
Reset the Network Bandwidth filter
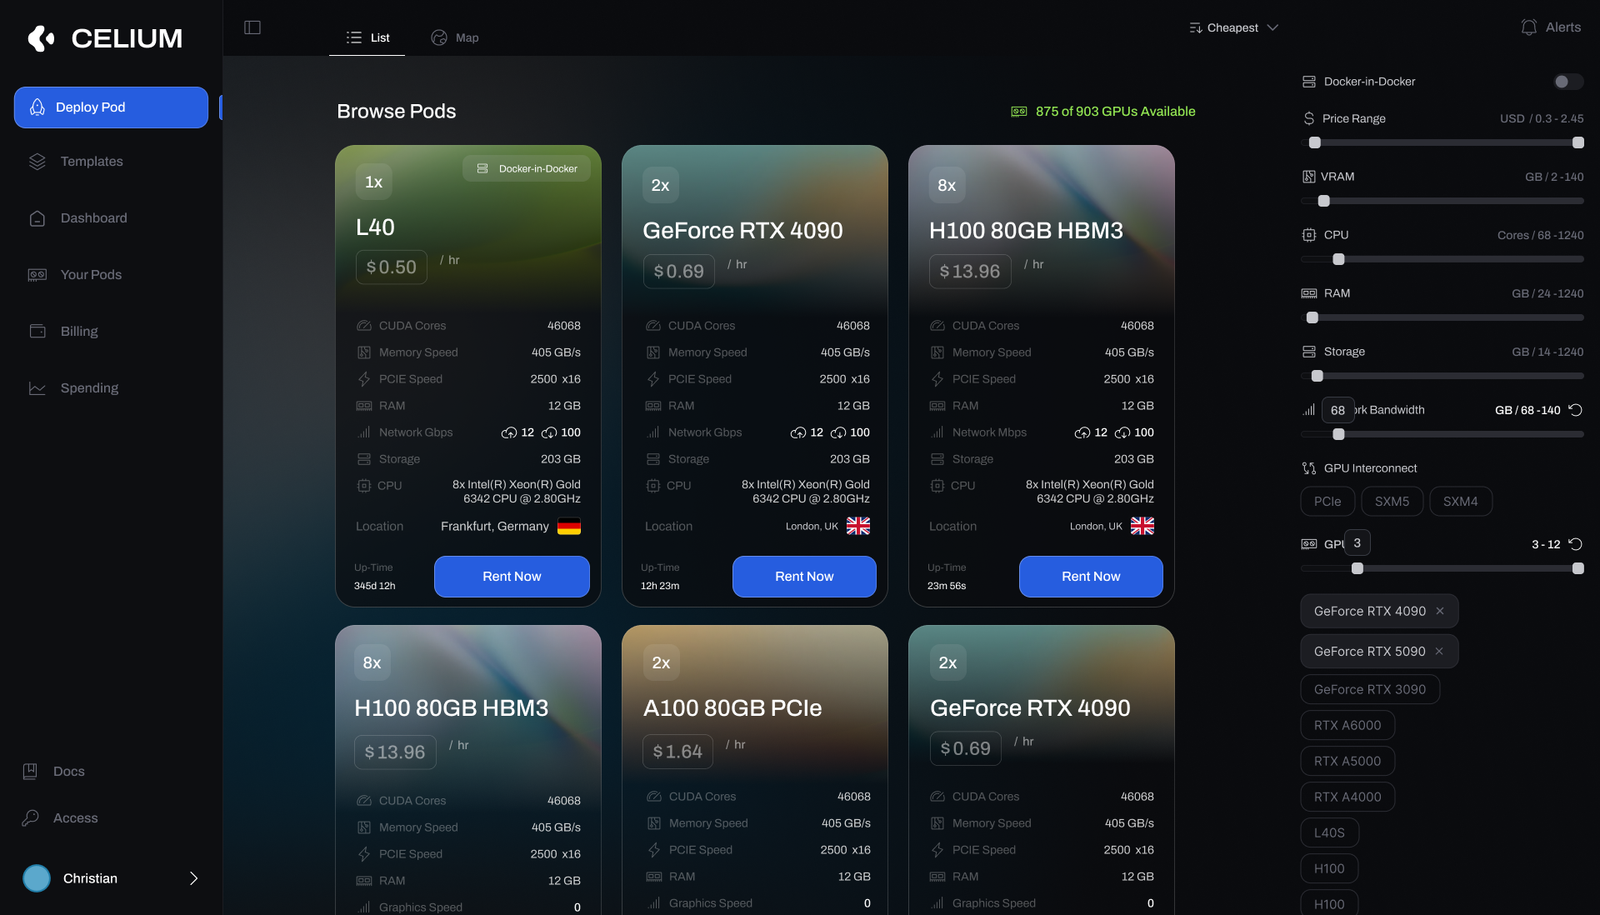coord(1575,410)
